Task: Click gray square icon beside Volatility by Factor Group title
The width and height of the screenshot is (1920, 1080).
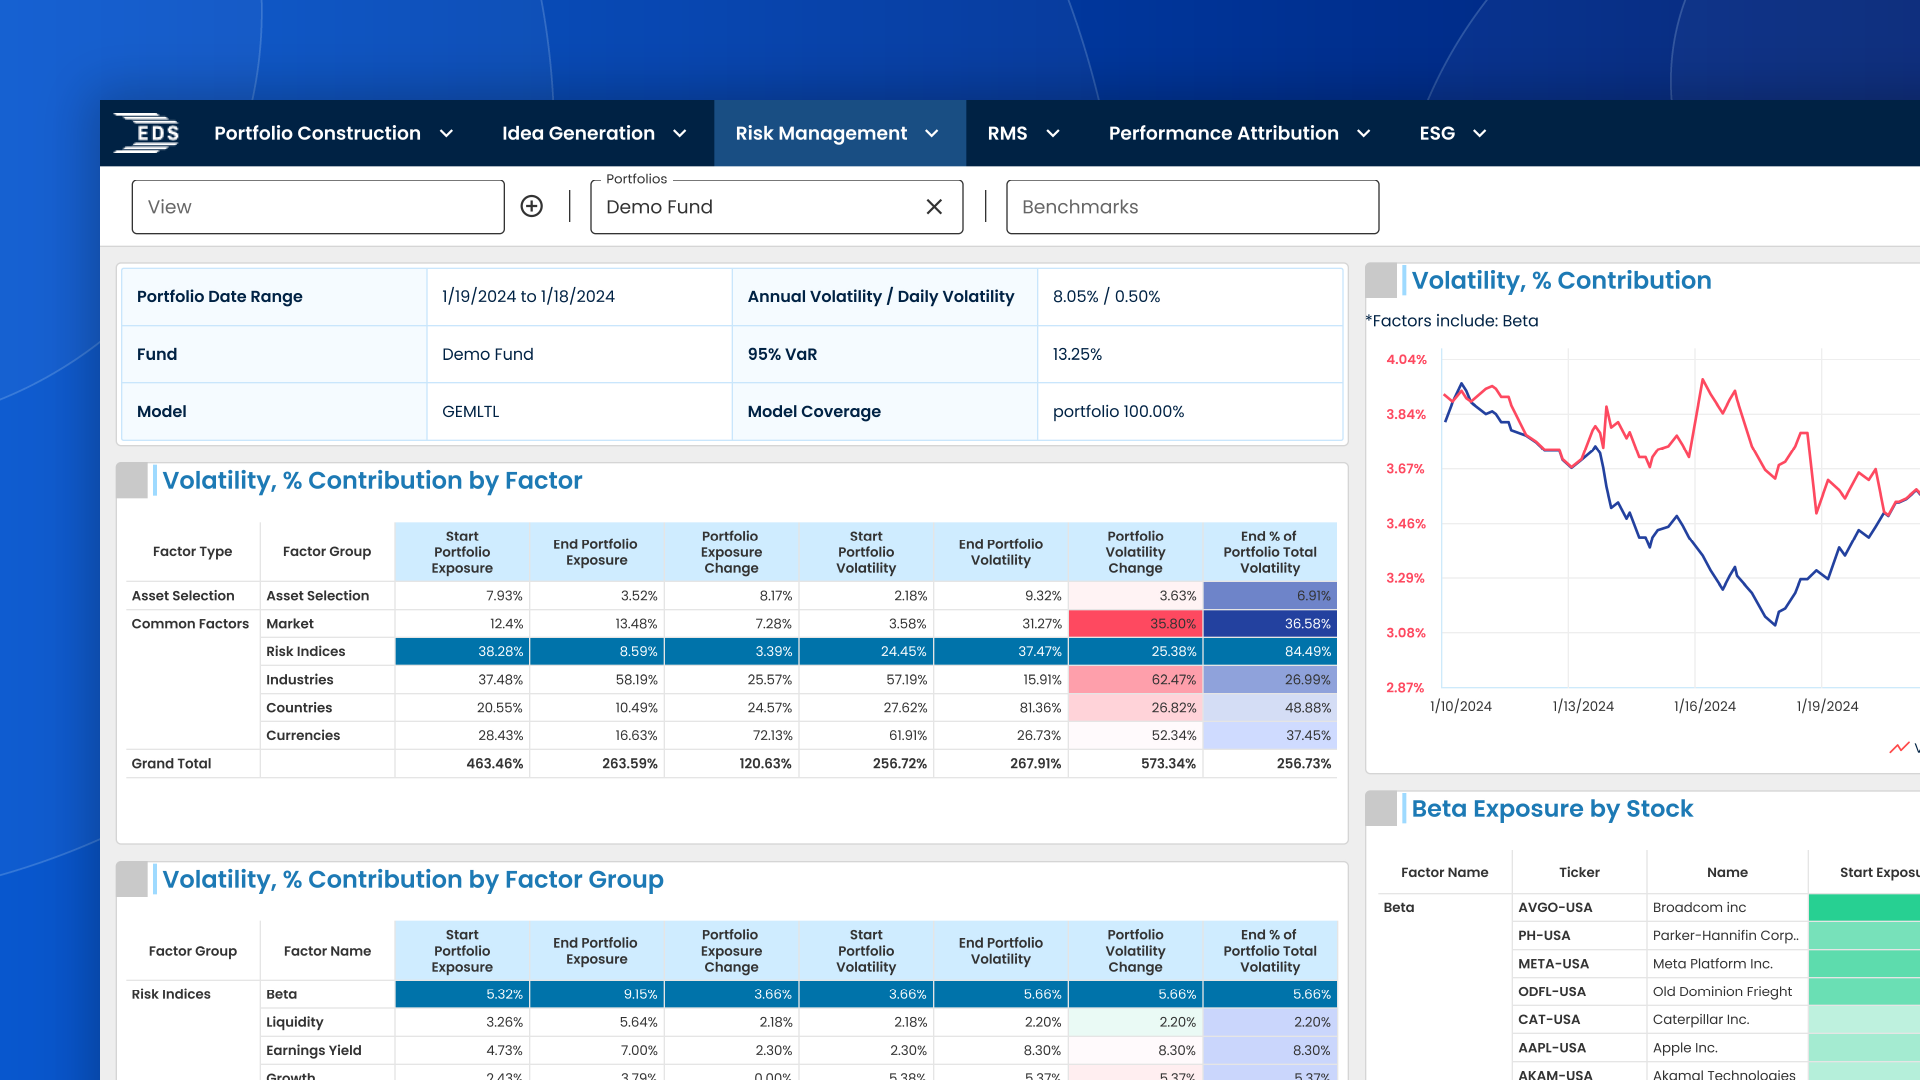Action: point(132,879)
